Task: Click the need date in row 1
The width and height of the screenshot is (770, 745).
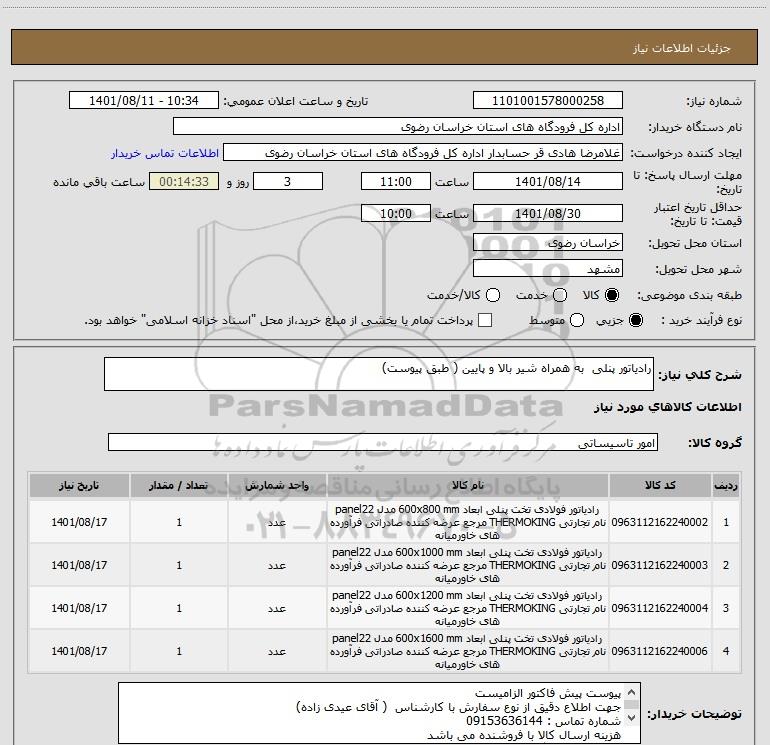Action: pos(79,522)
